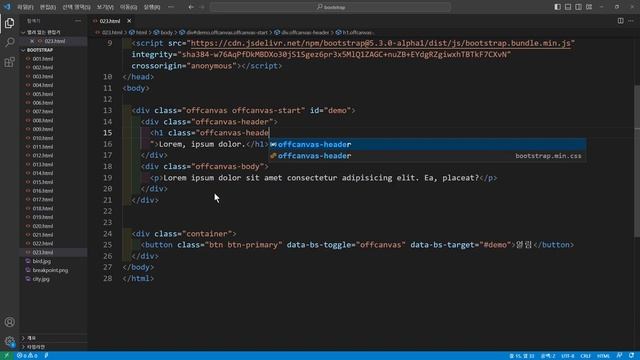Toggle the primary side bar layout icon
The height and width of the screenshot is (360, 640).
[x=558, y=7]
